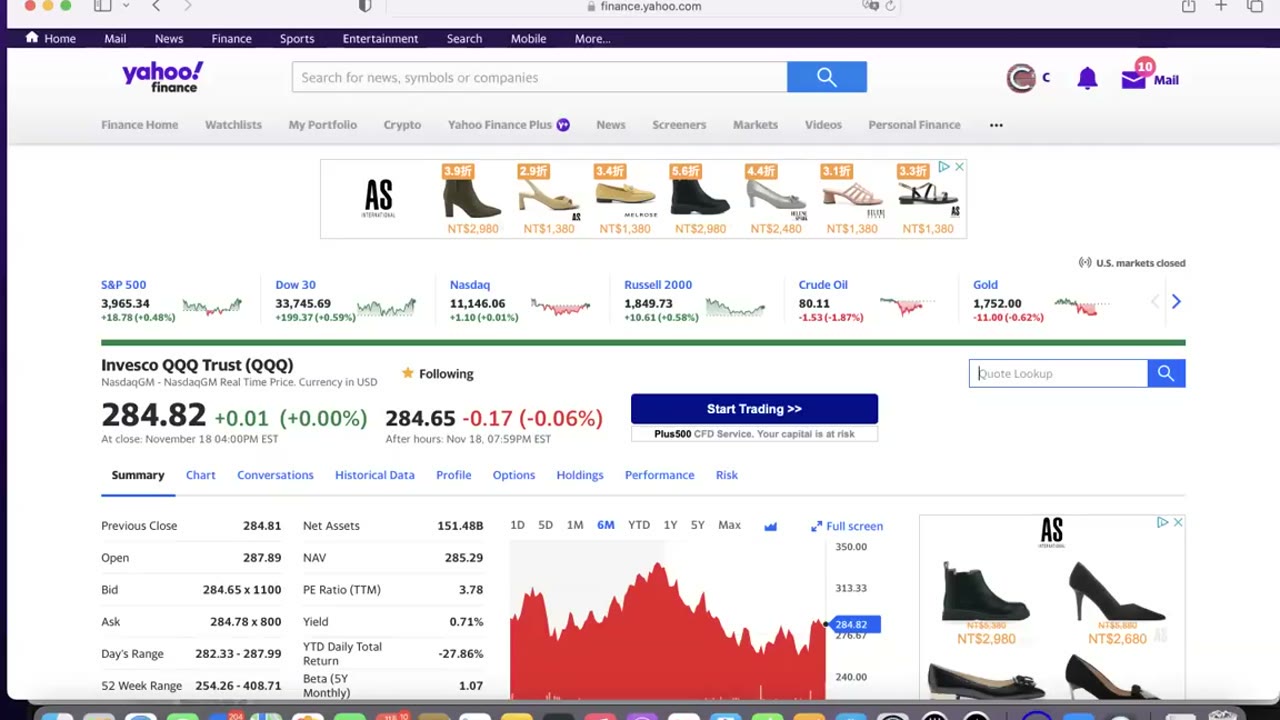This screenshot has width=1280, height=720.
Task: Open the Chart tab
Action: coord(200,475)
